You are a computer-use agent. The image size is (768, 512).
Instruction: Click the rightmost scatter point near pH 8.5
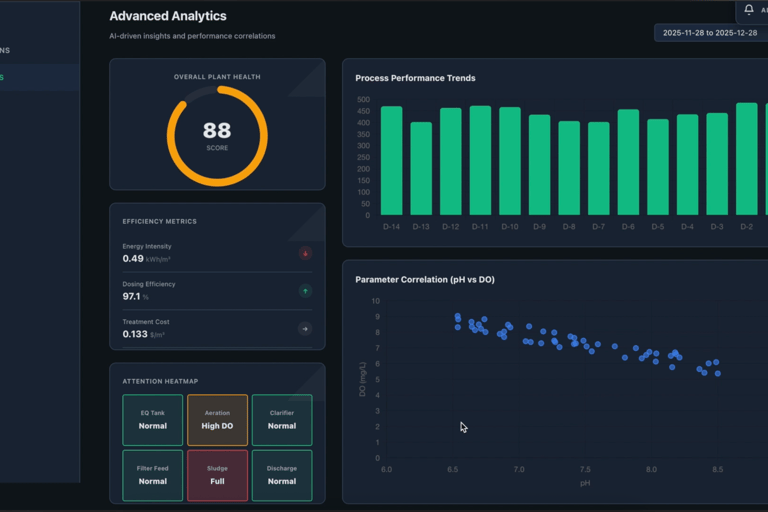coord(718,373)
